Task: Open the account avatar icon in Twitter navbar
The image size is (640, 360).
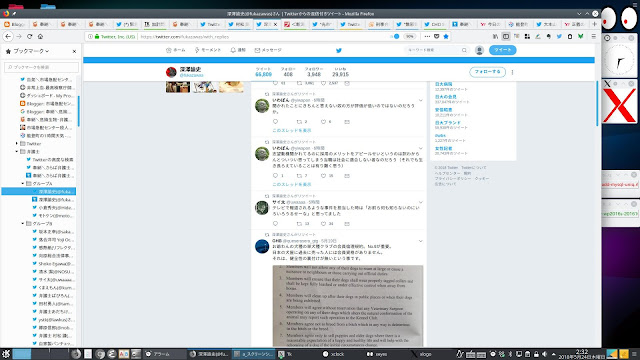Action: point(479,50)
